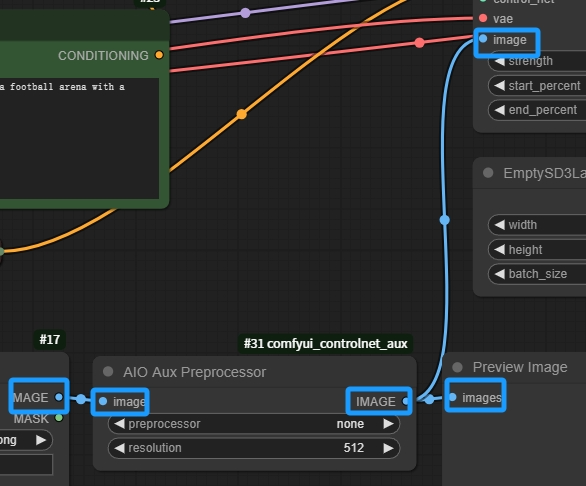Click the image input socket on ControlNet node
Viewport: 586px width, 486px height.
pos(483,39)
